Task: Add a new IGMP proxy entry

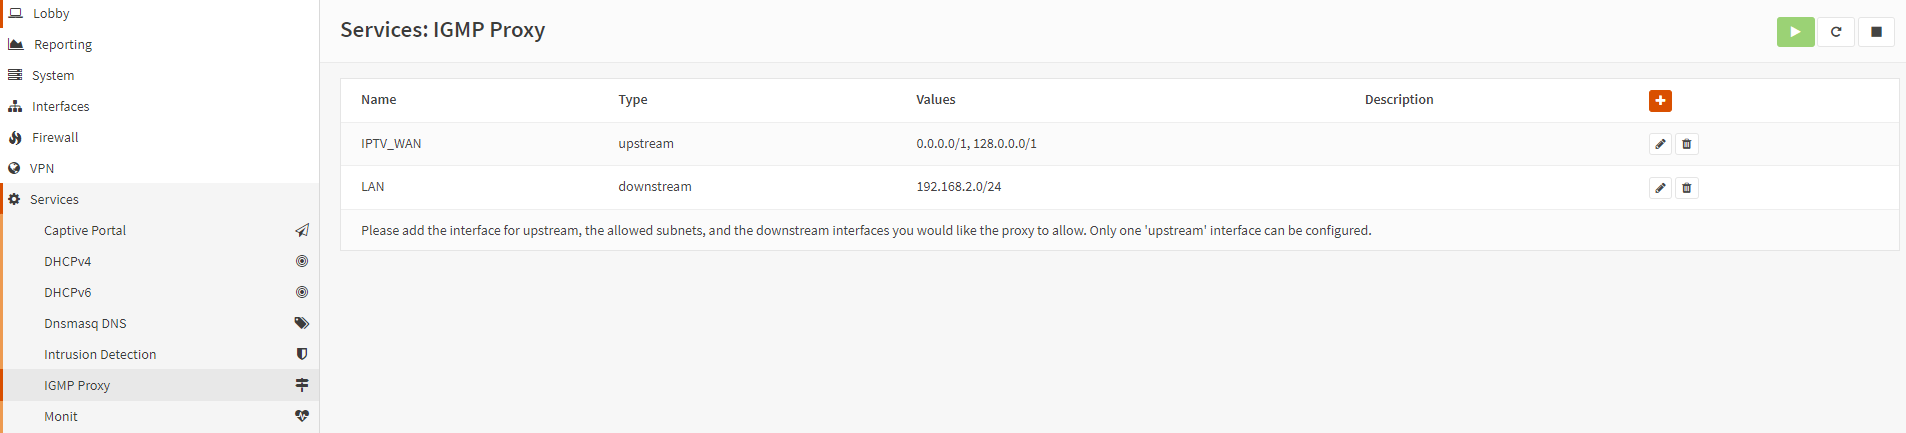Action: 1660,101
